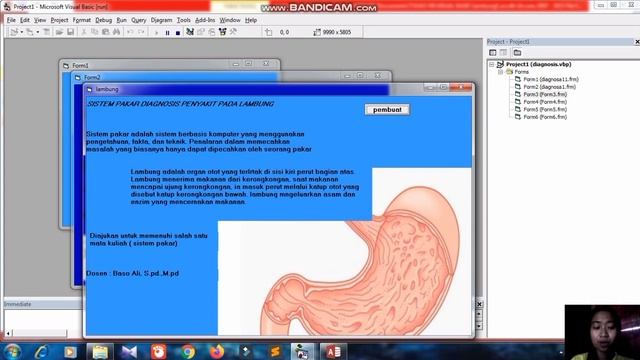The width and height of the screenshot is (640, 360).
Task: Click View Object icon in Project panel
Action: (x=503, y=52)
